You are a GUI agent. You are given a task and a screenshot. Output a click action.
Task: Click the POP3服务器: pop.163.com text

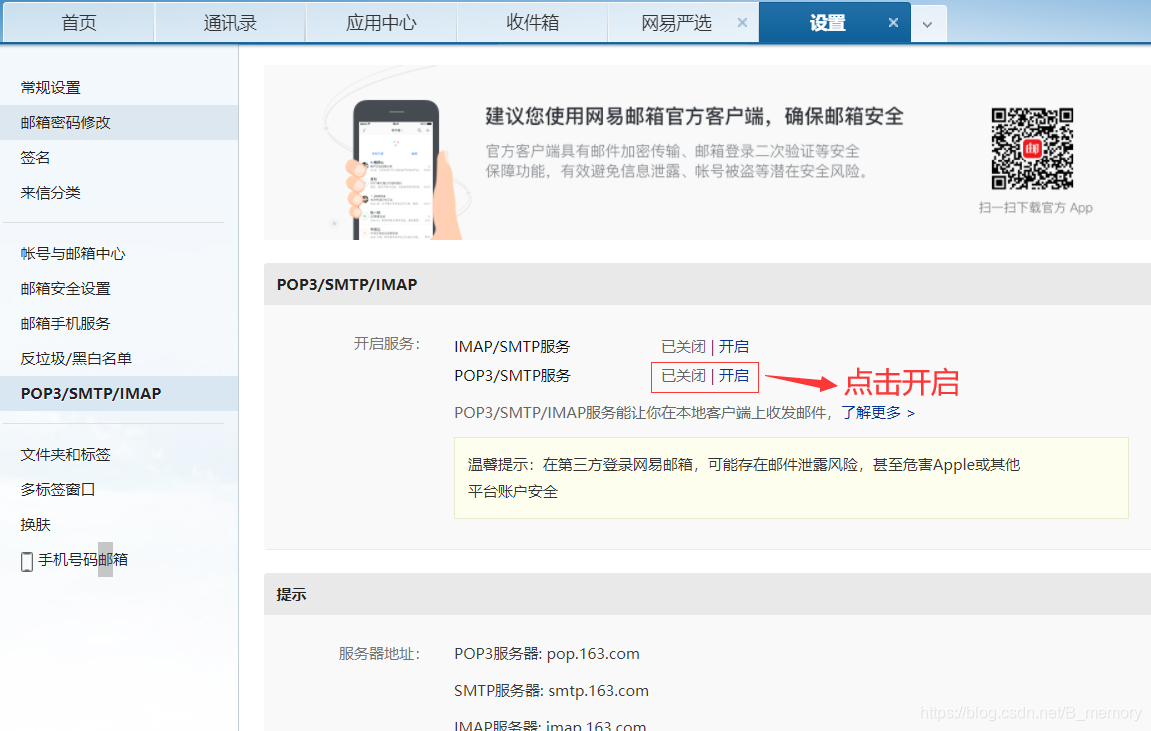[x=547, y=654]
